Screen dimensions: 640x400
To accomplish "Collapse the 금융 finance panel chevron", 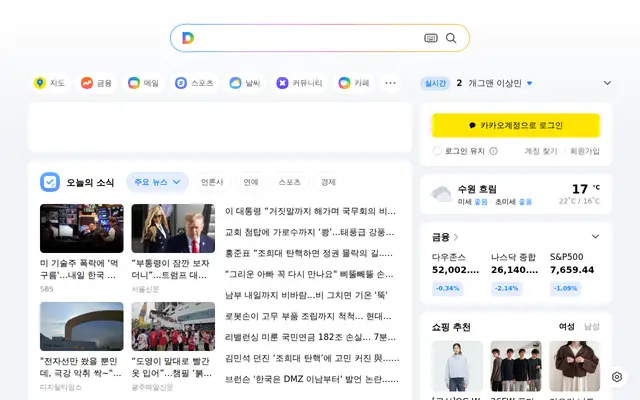I will tap(596, 236).
